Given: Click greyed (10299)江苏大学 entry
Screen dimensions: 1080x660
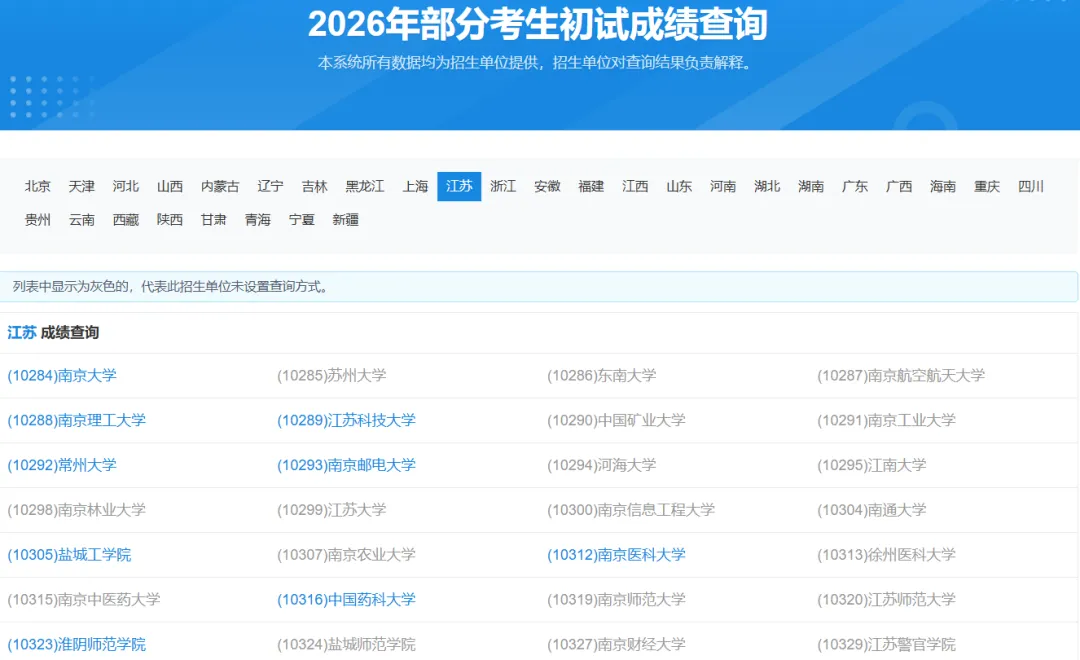Looking at the screenshot, I should pos(332,510).
